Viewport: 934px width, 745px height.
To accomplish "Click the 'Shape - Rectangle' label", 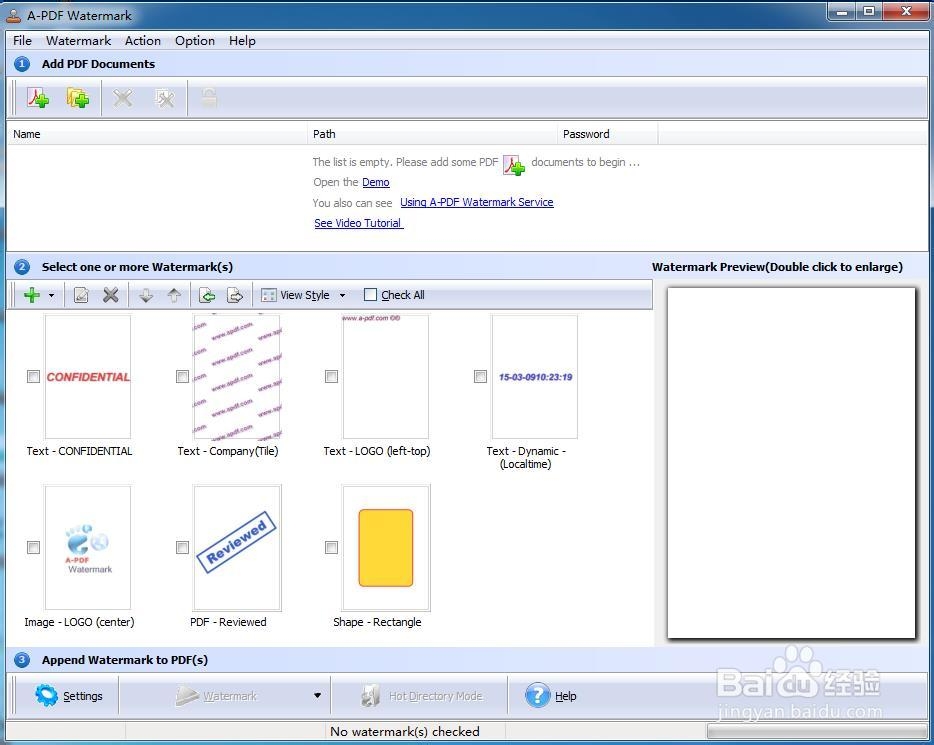I will [x=377, y=622].
